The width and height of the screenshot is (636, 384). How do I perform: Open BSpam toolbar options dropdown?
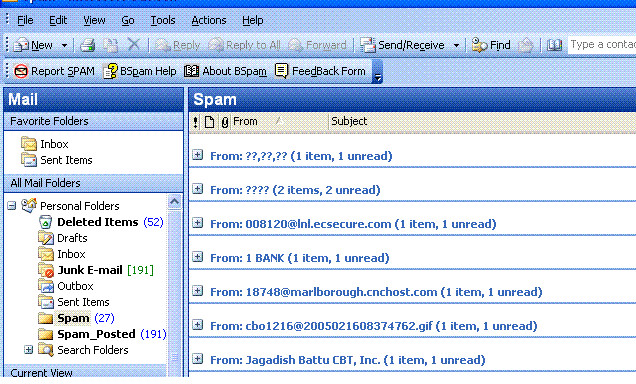(377, 71)
